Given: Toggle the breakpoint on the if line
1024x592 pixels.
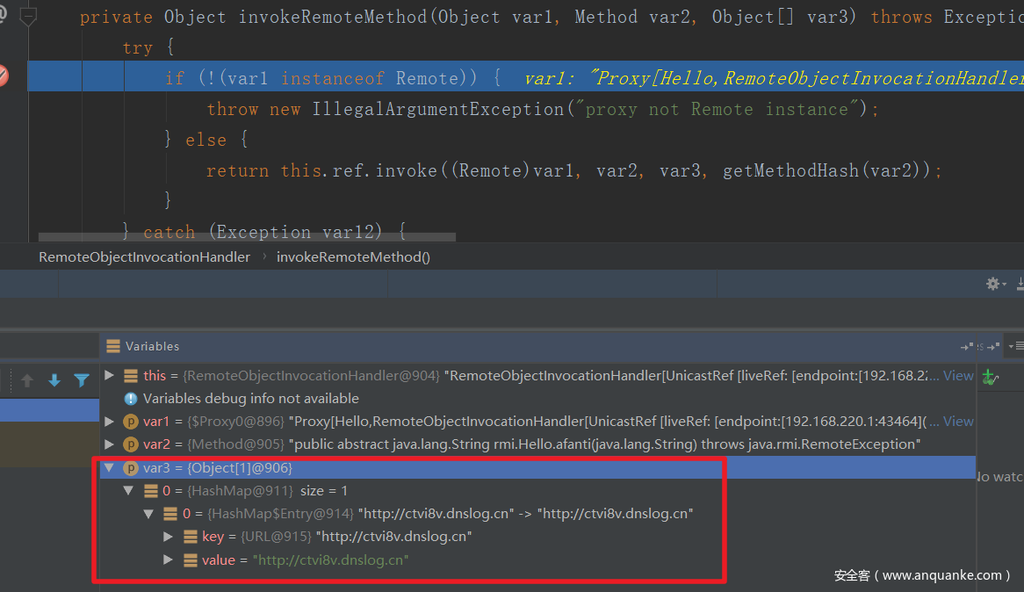Looking at the screenshot, I should pyautogui.click(x=4, y=76).
